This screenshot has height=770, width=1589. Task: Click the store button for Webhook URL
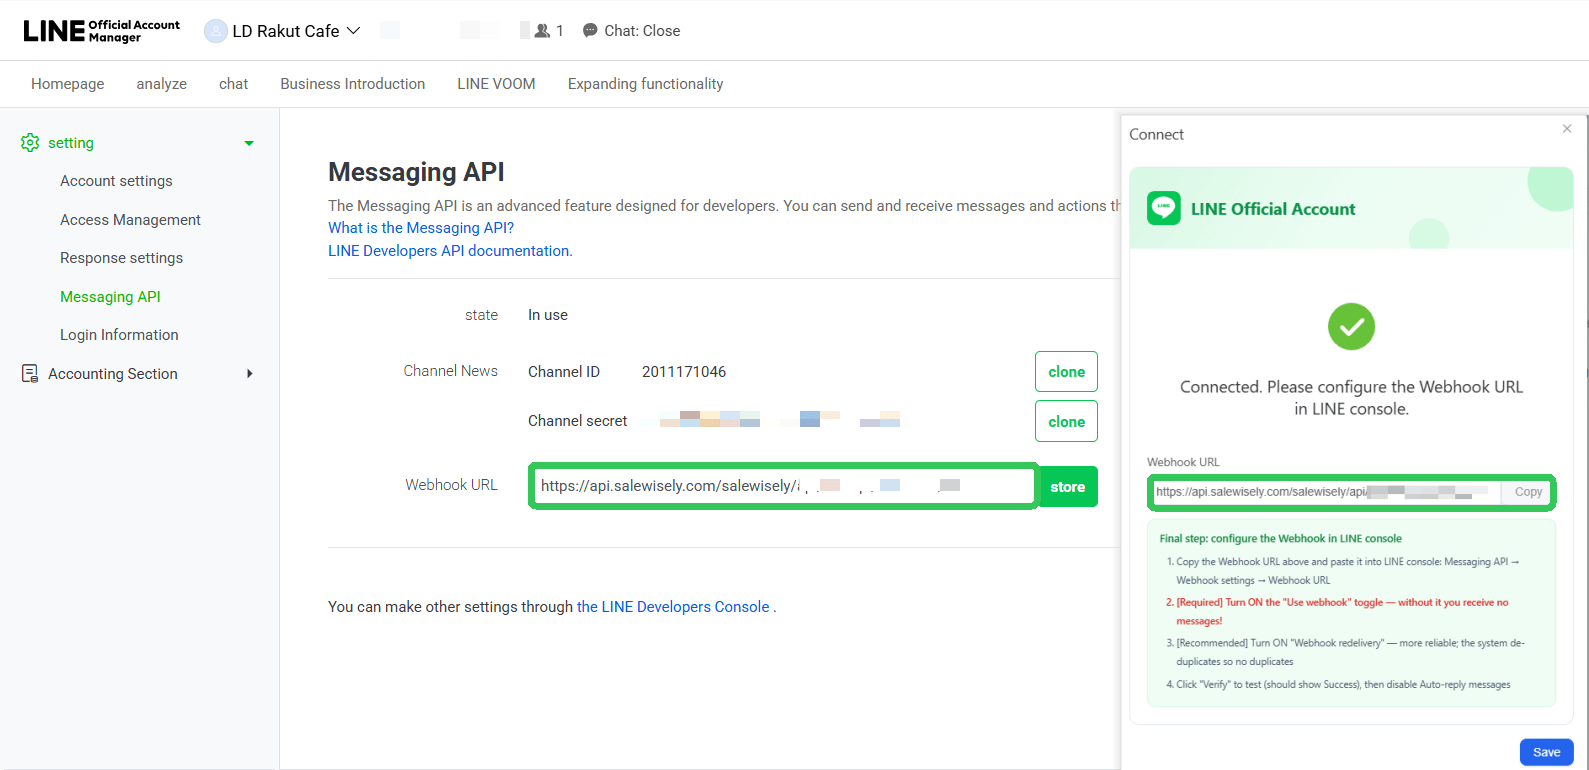tap(1068, 487)
